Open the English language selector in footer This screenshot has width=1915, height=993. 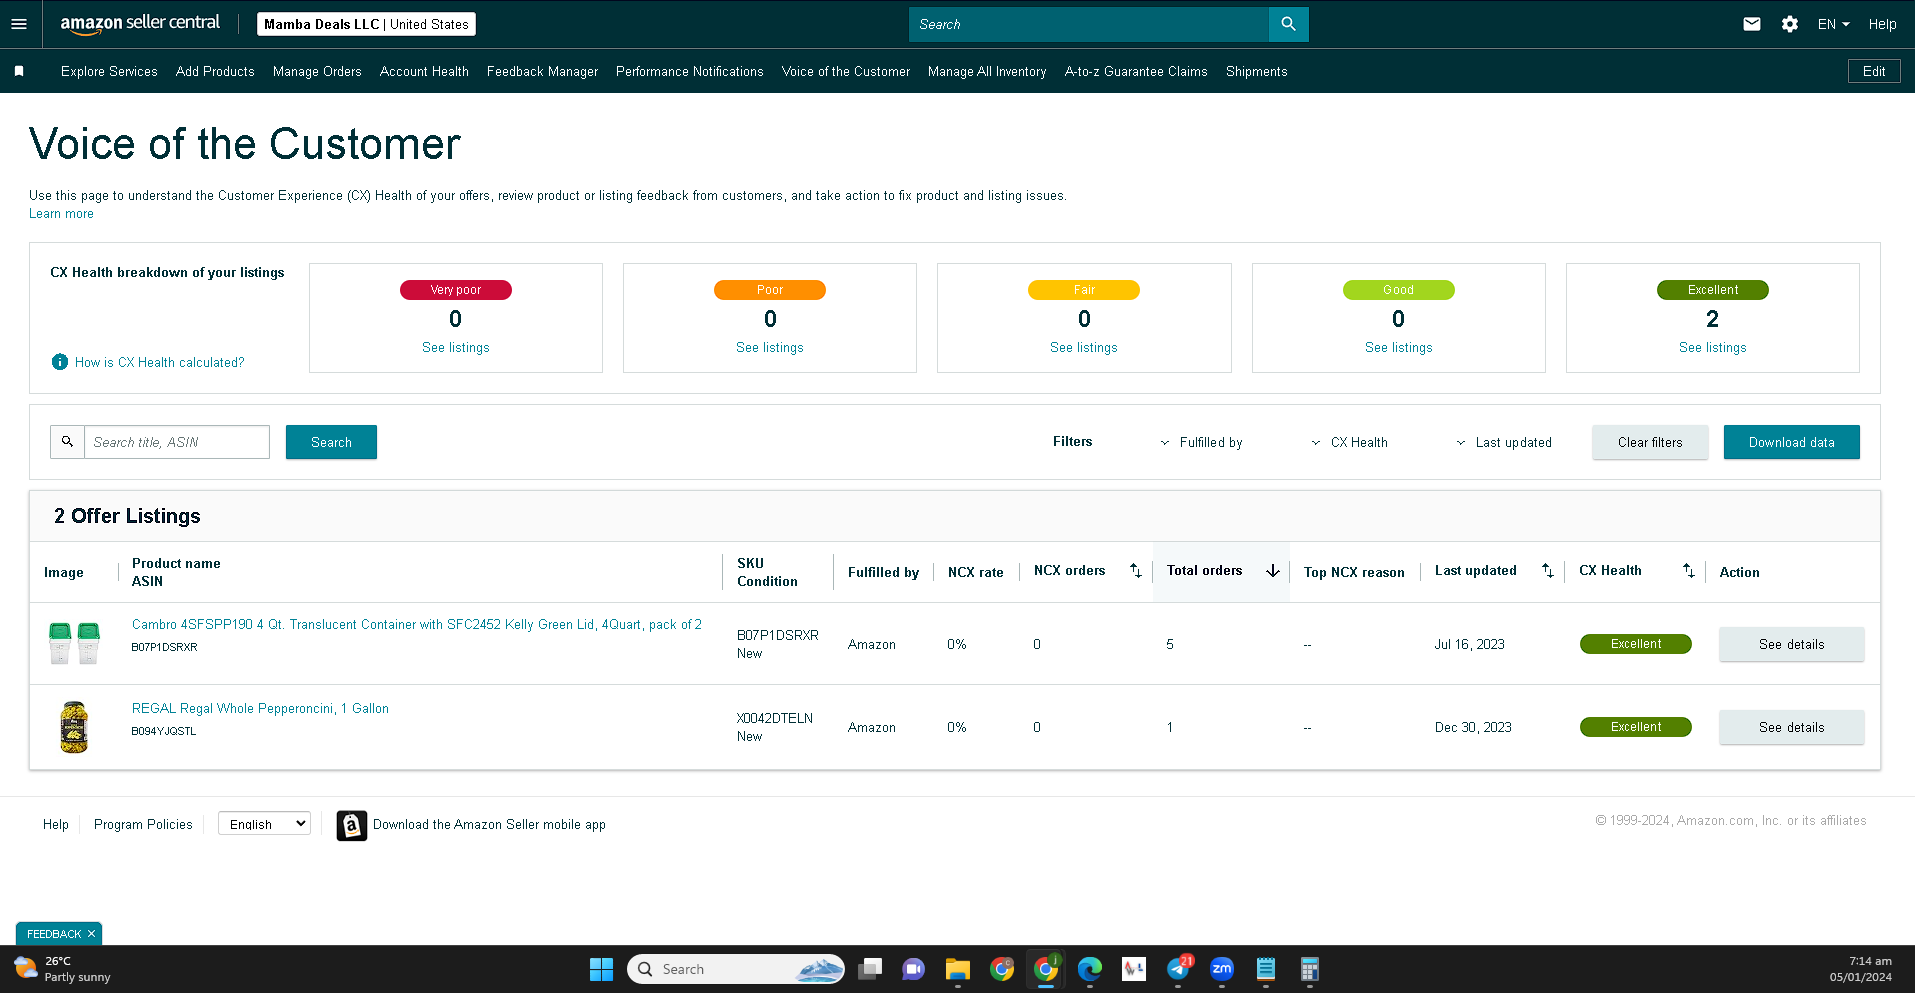point(264,824)
